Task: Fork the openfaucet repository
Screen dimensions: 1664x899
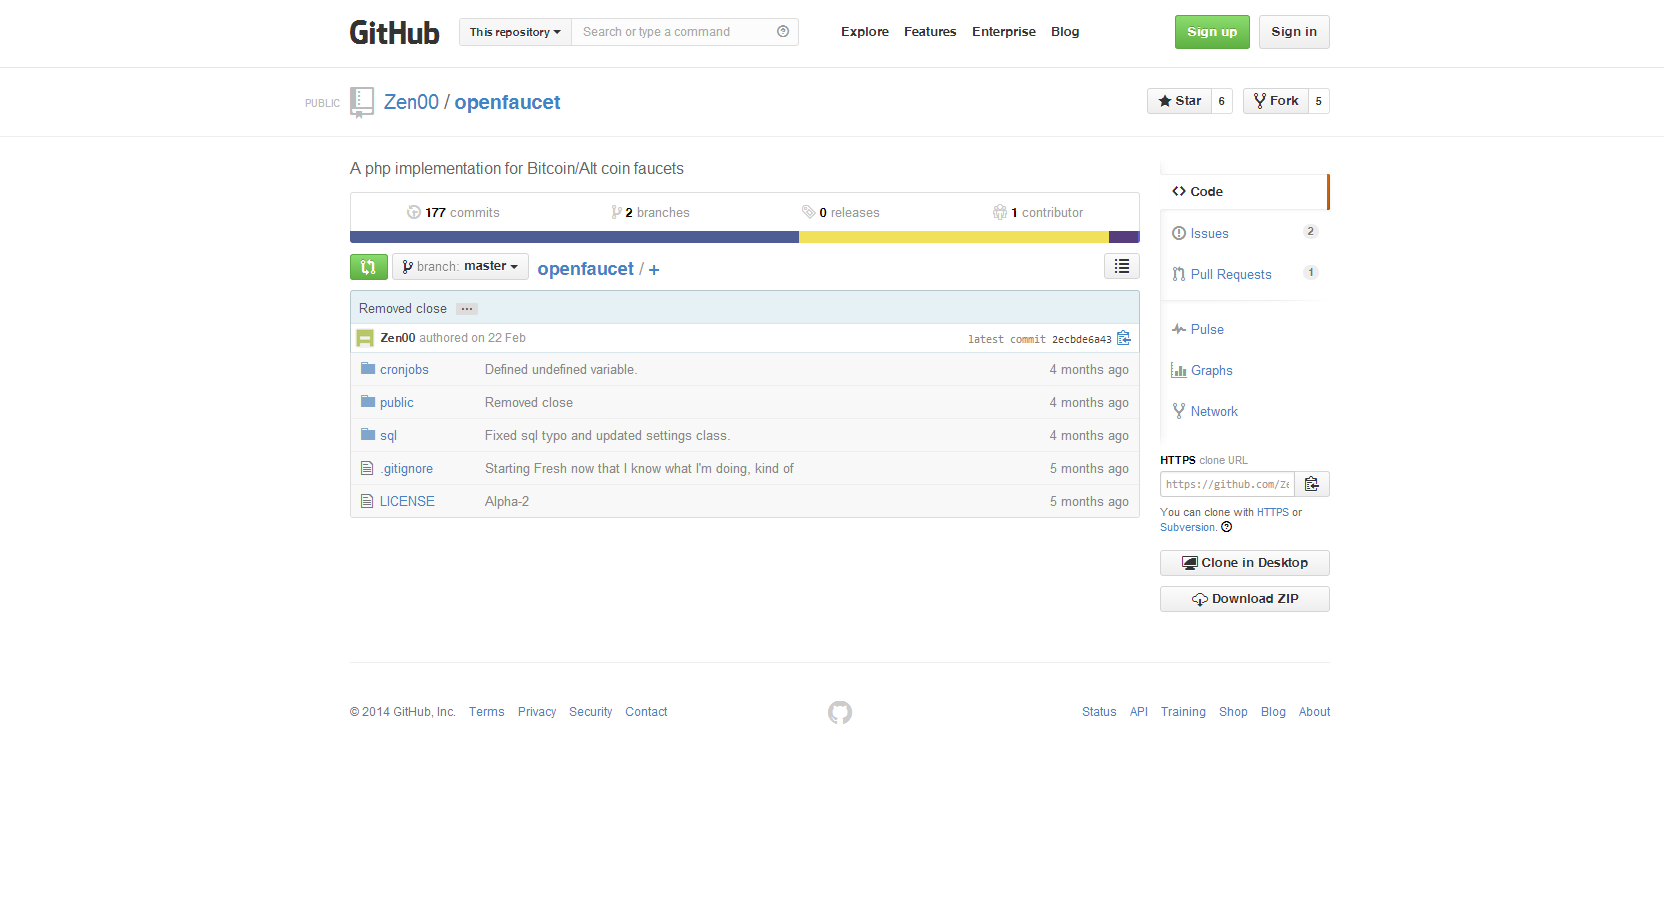Action: 1276,101
